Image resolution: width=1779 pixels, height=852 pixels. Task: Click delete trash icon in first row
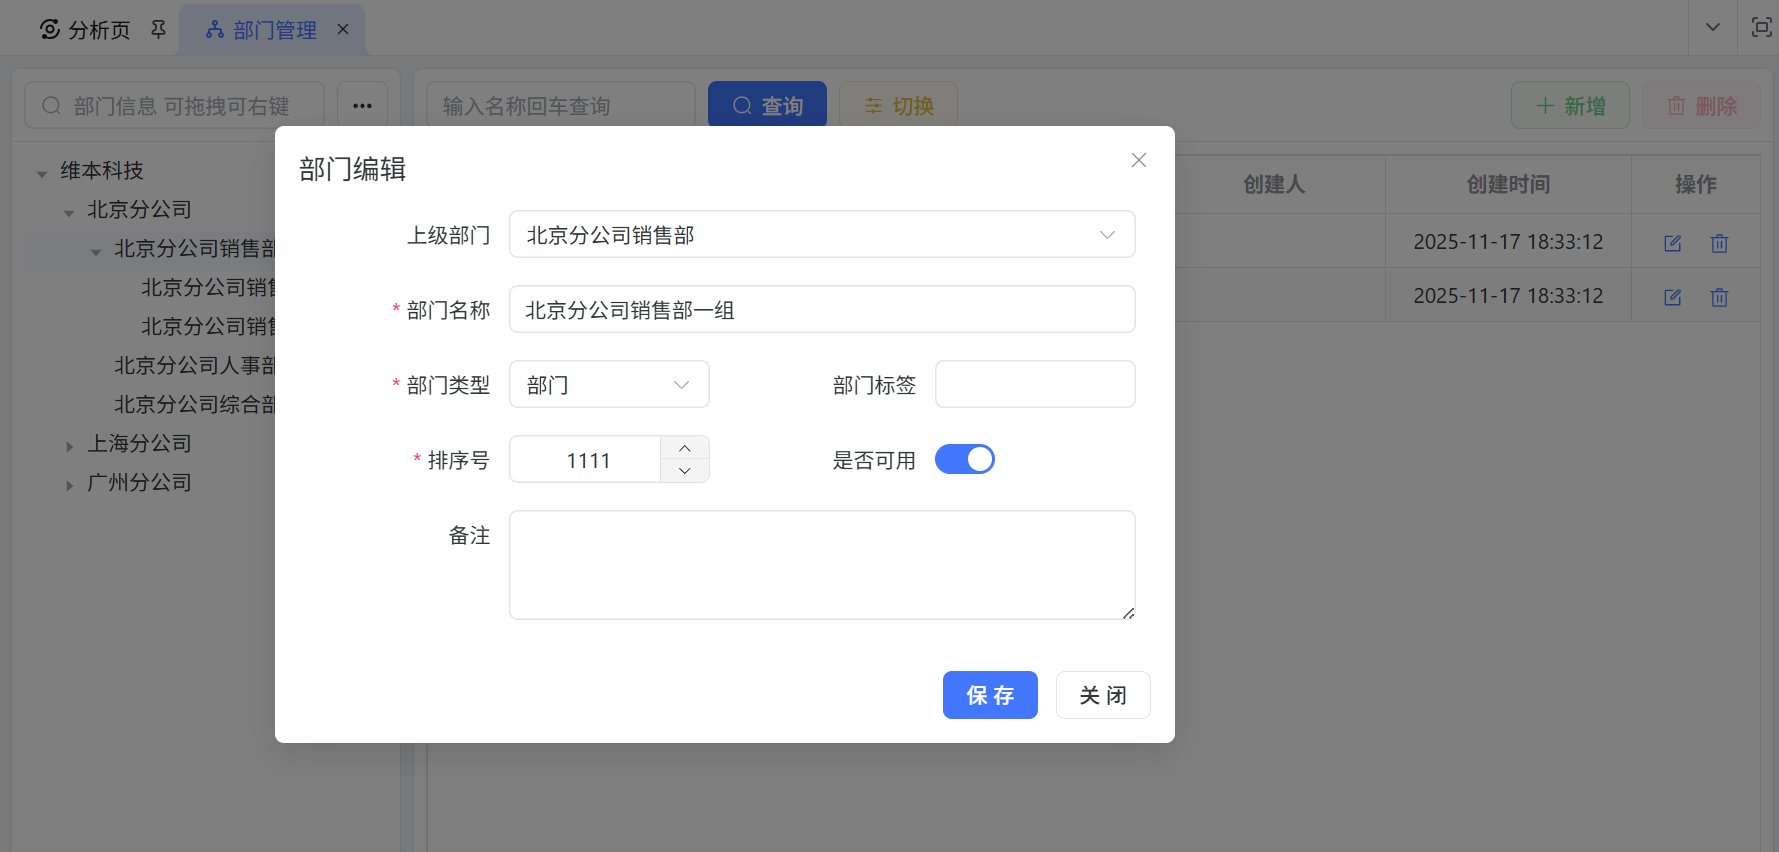click(1719, 243)
